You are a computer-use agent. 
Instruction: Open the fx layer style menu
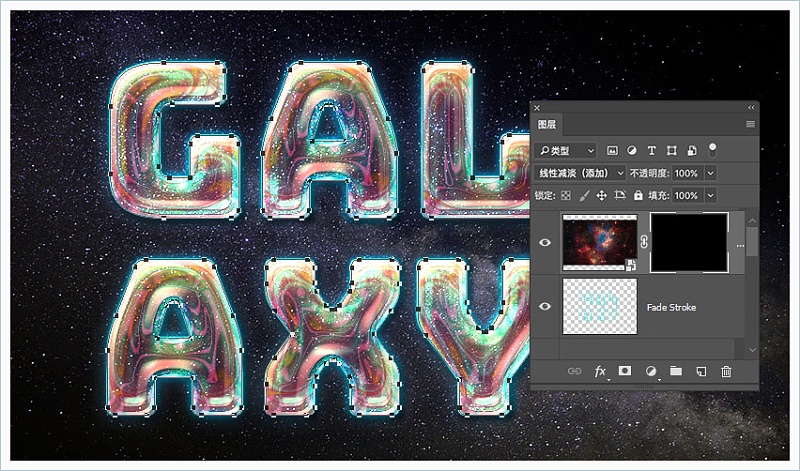[x=600, y=371]
